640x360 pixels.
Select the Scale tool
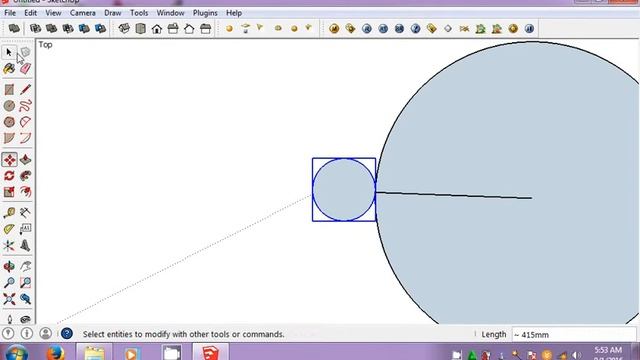(9, 192)
